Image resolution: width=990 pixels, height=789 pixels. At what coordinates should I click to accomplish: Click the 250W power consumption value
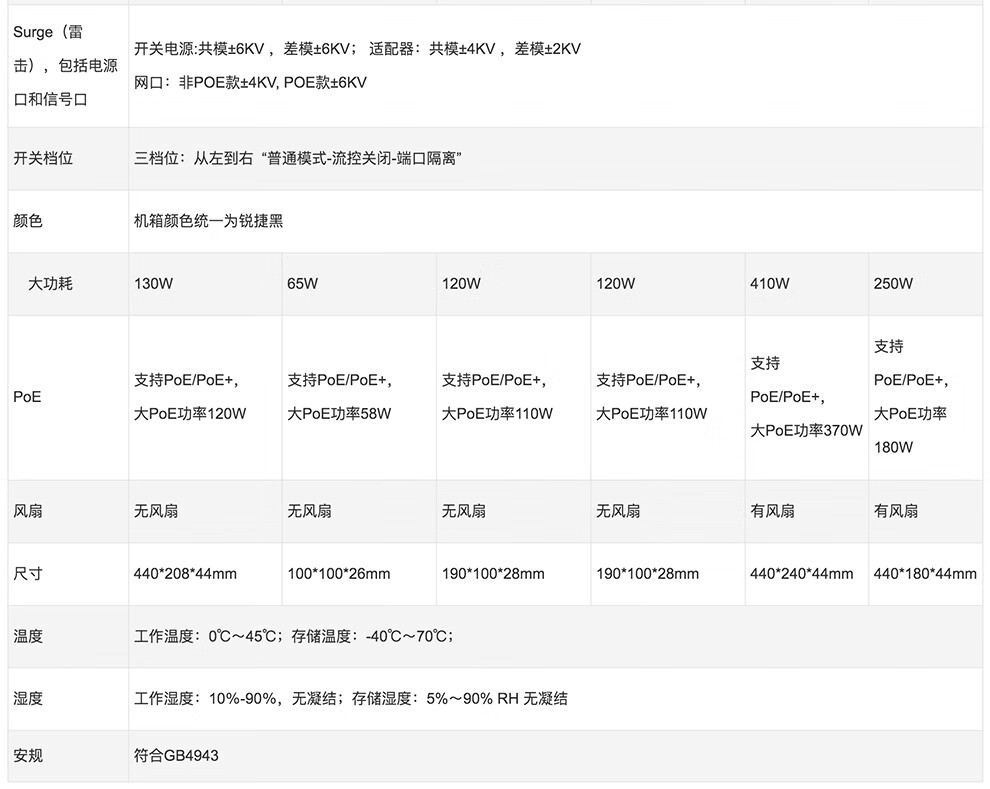pos(893,284)
